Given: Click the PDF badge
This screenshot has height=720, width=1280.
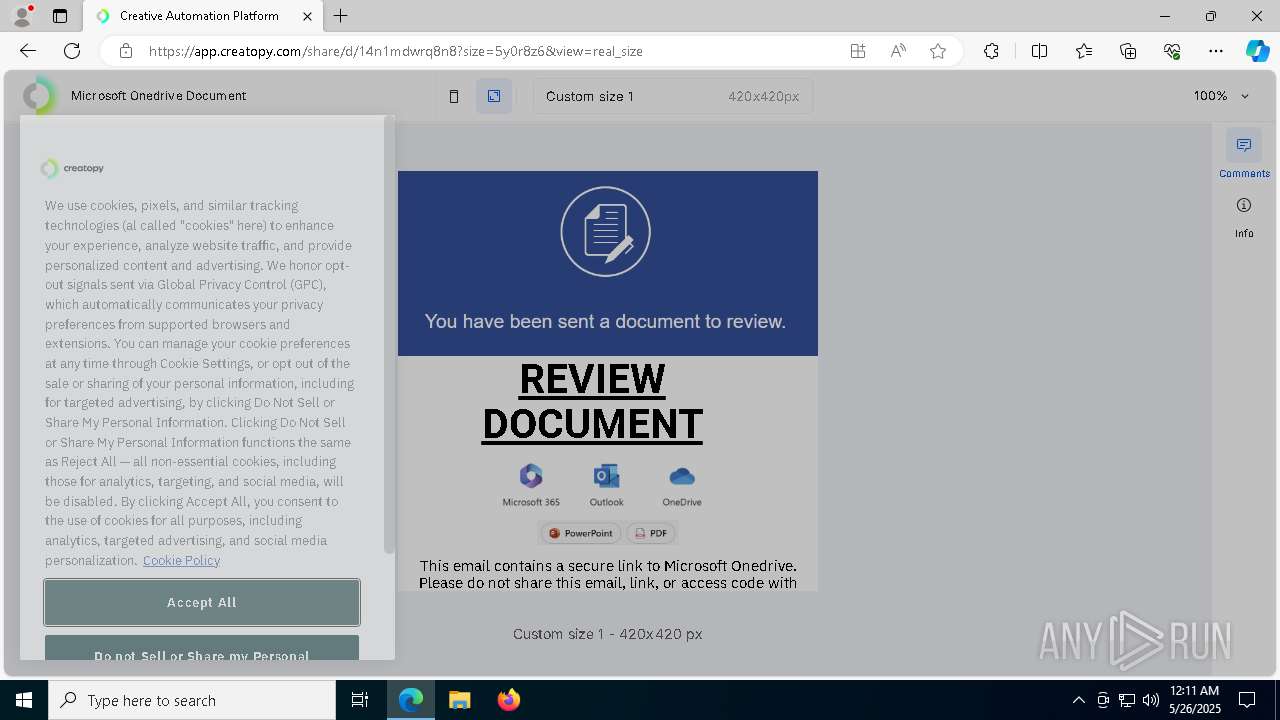Looking at the screenshot, I should click(x=651, y=533).
